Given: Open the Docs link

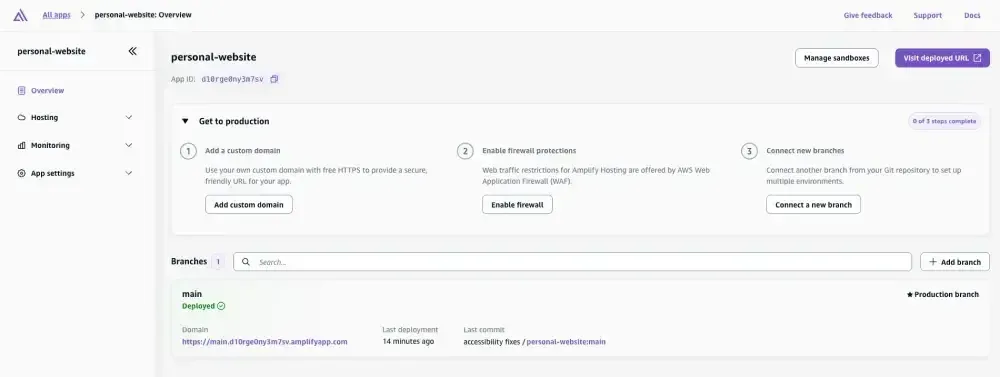Looking at the screenshot, I should pyautogui.click(x=972, y=15).
